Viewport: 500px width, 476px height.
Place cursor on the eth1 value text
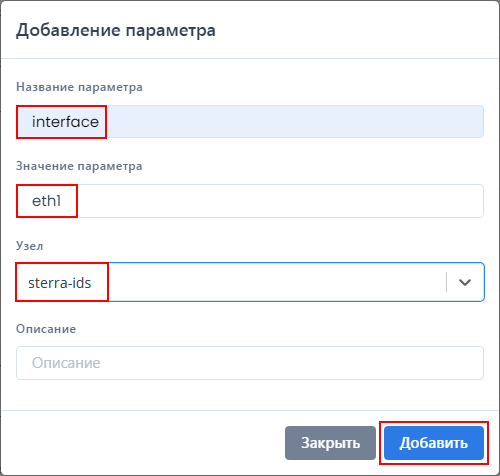point(46,201)
